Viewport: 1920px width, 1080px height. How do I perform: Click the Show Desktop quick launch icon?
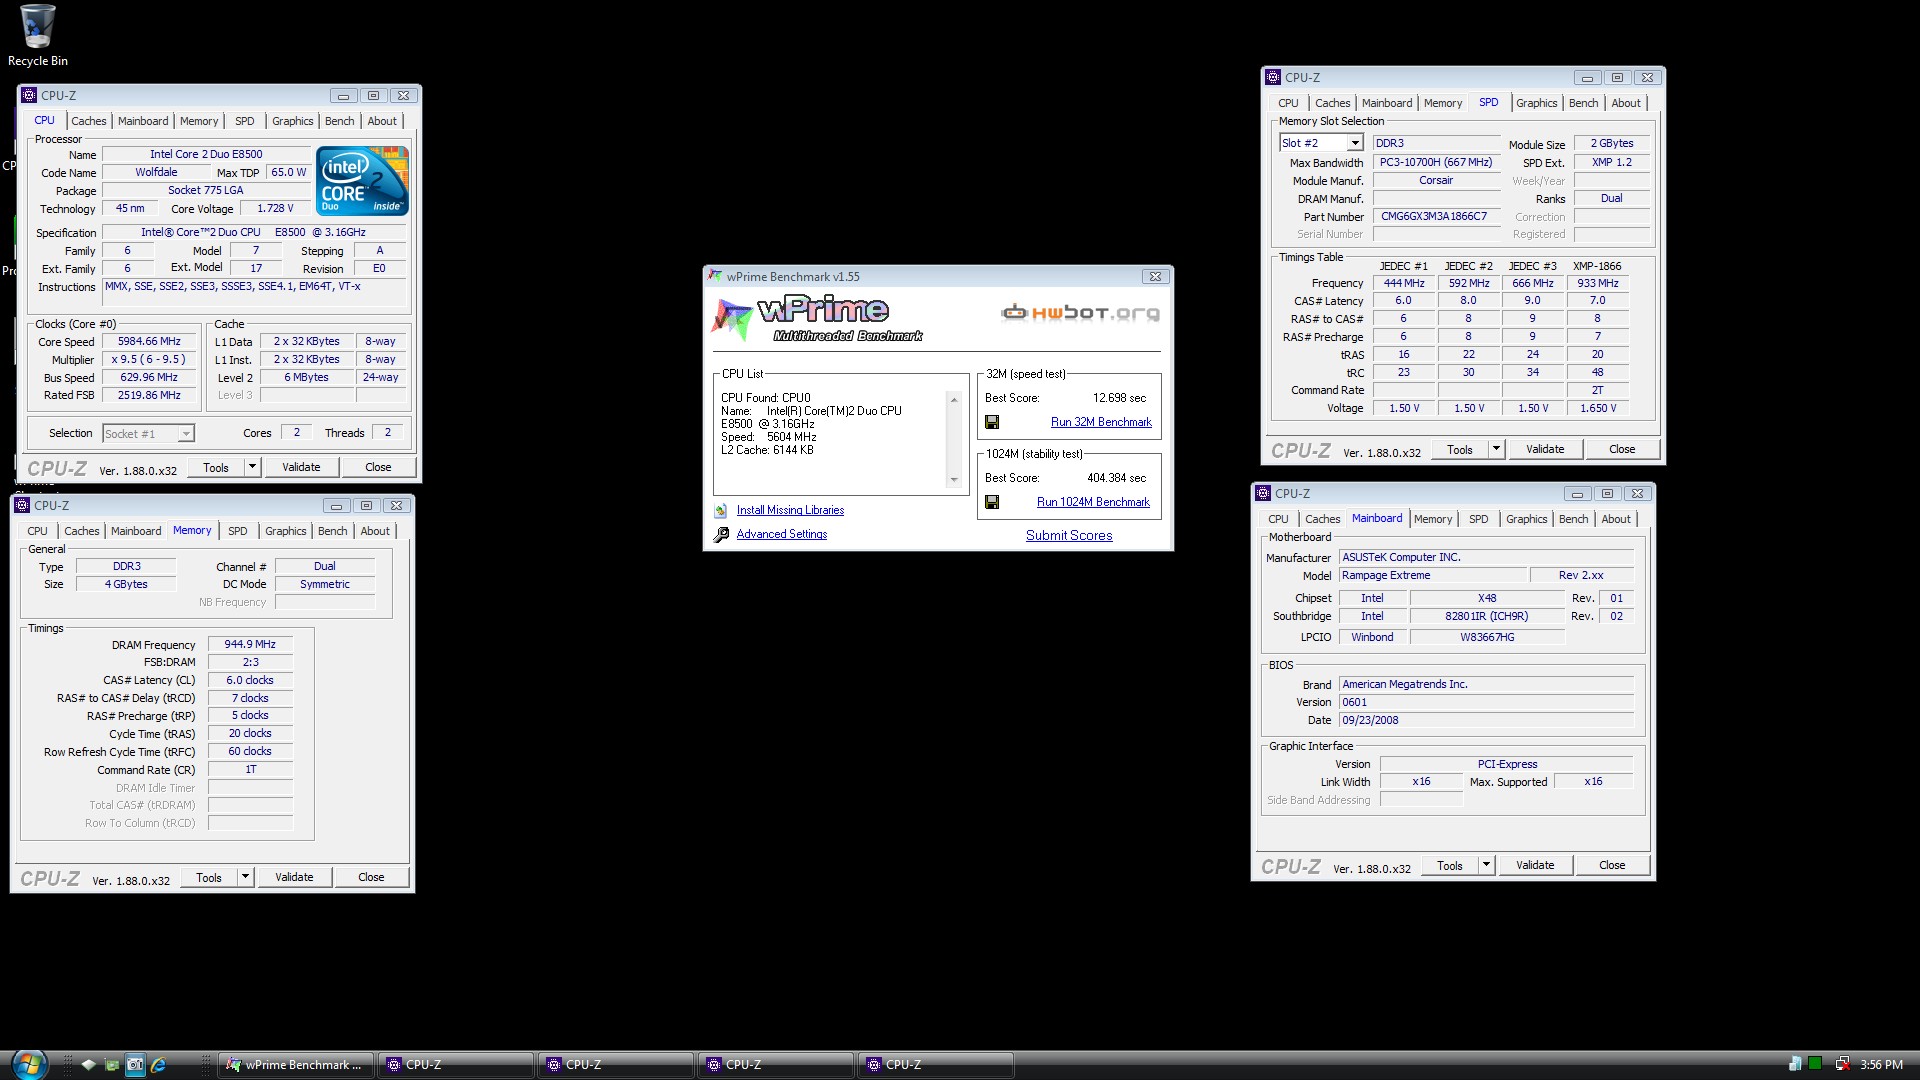click(88, 1065)
